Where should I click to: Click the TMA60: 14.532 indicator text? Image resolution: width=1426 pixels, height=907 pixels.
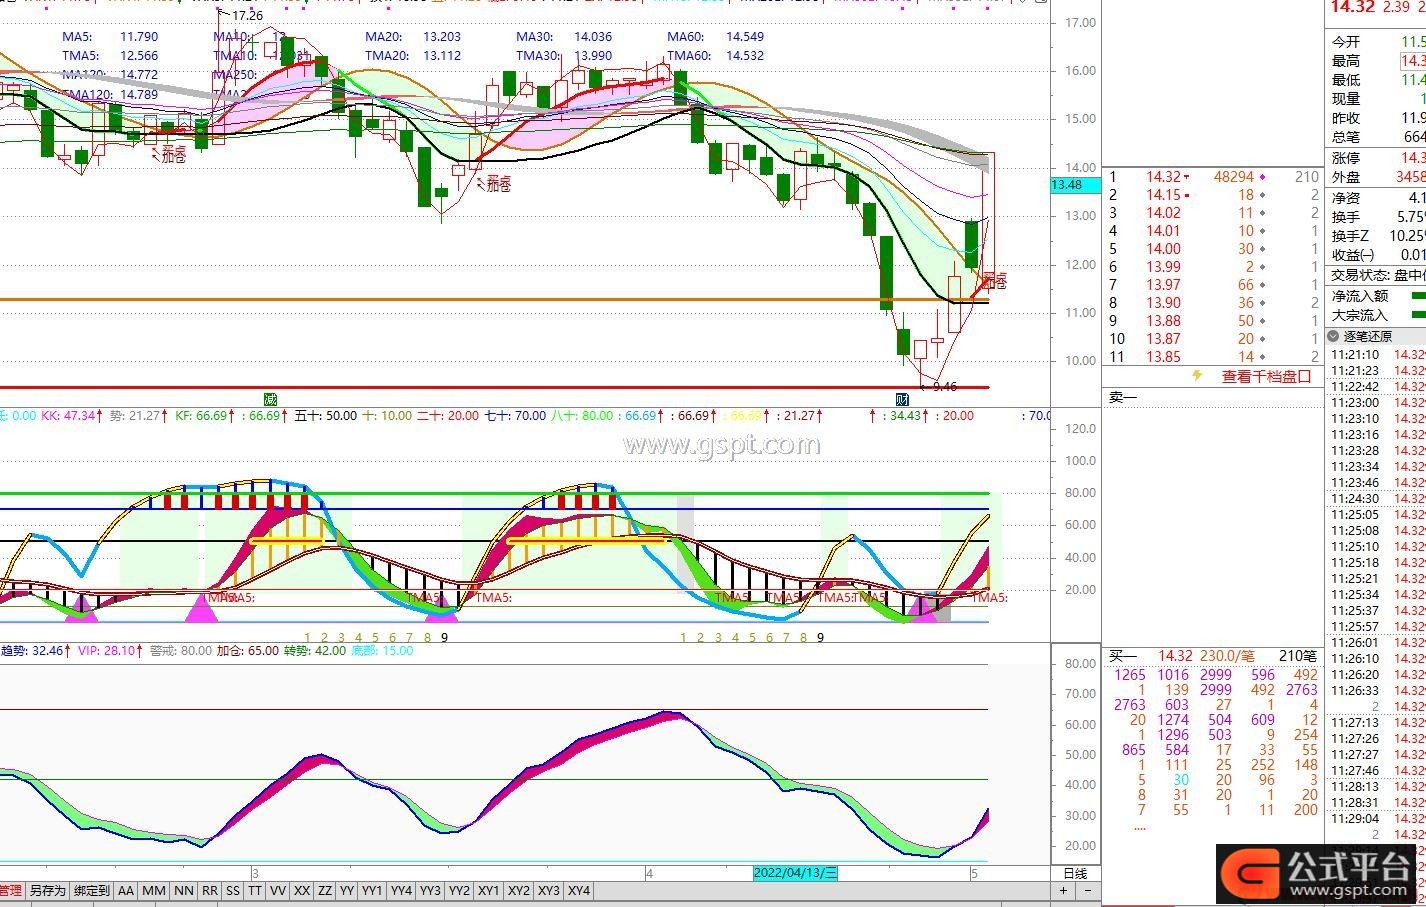coord(716,56)
